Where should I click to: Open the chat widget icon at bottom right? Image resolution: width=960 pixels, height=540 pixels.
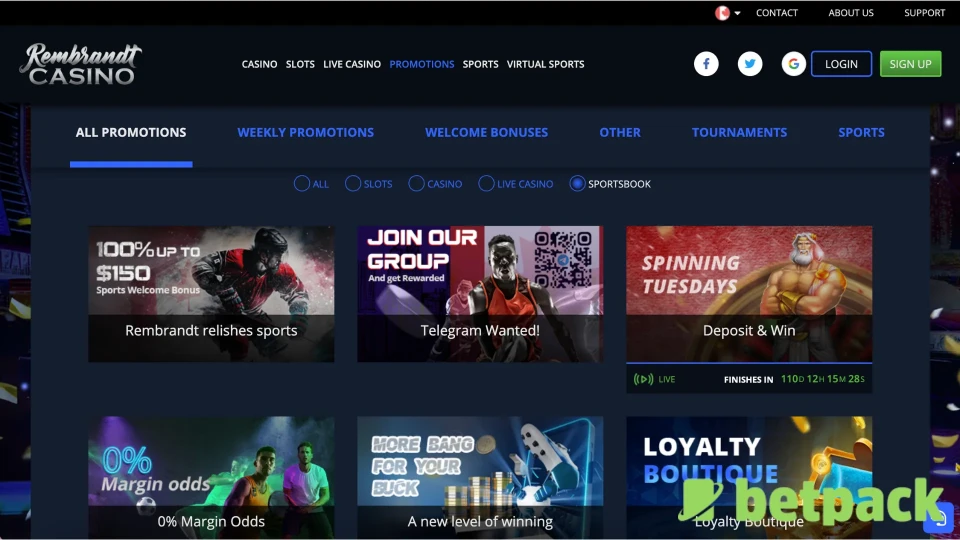coord(938,518)
